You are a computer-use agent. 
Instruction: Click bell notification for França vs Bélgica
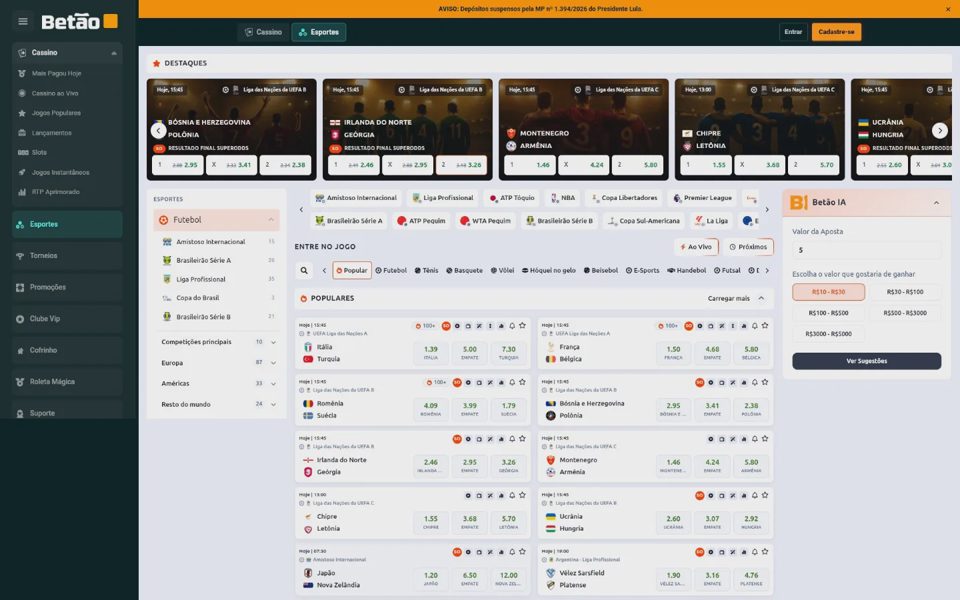coord(754,326)
